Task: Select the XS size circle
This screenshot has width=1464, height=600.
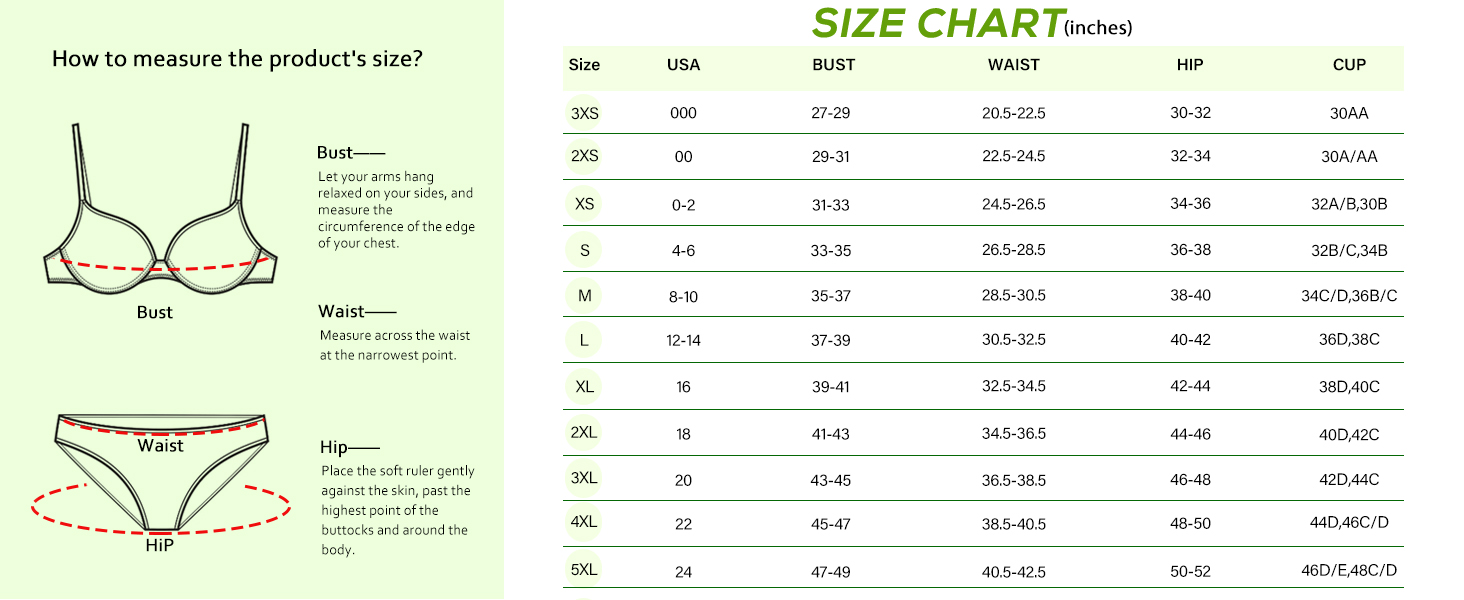Action: point(585,204)
